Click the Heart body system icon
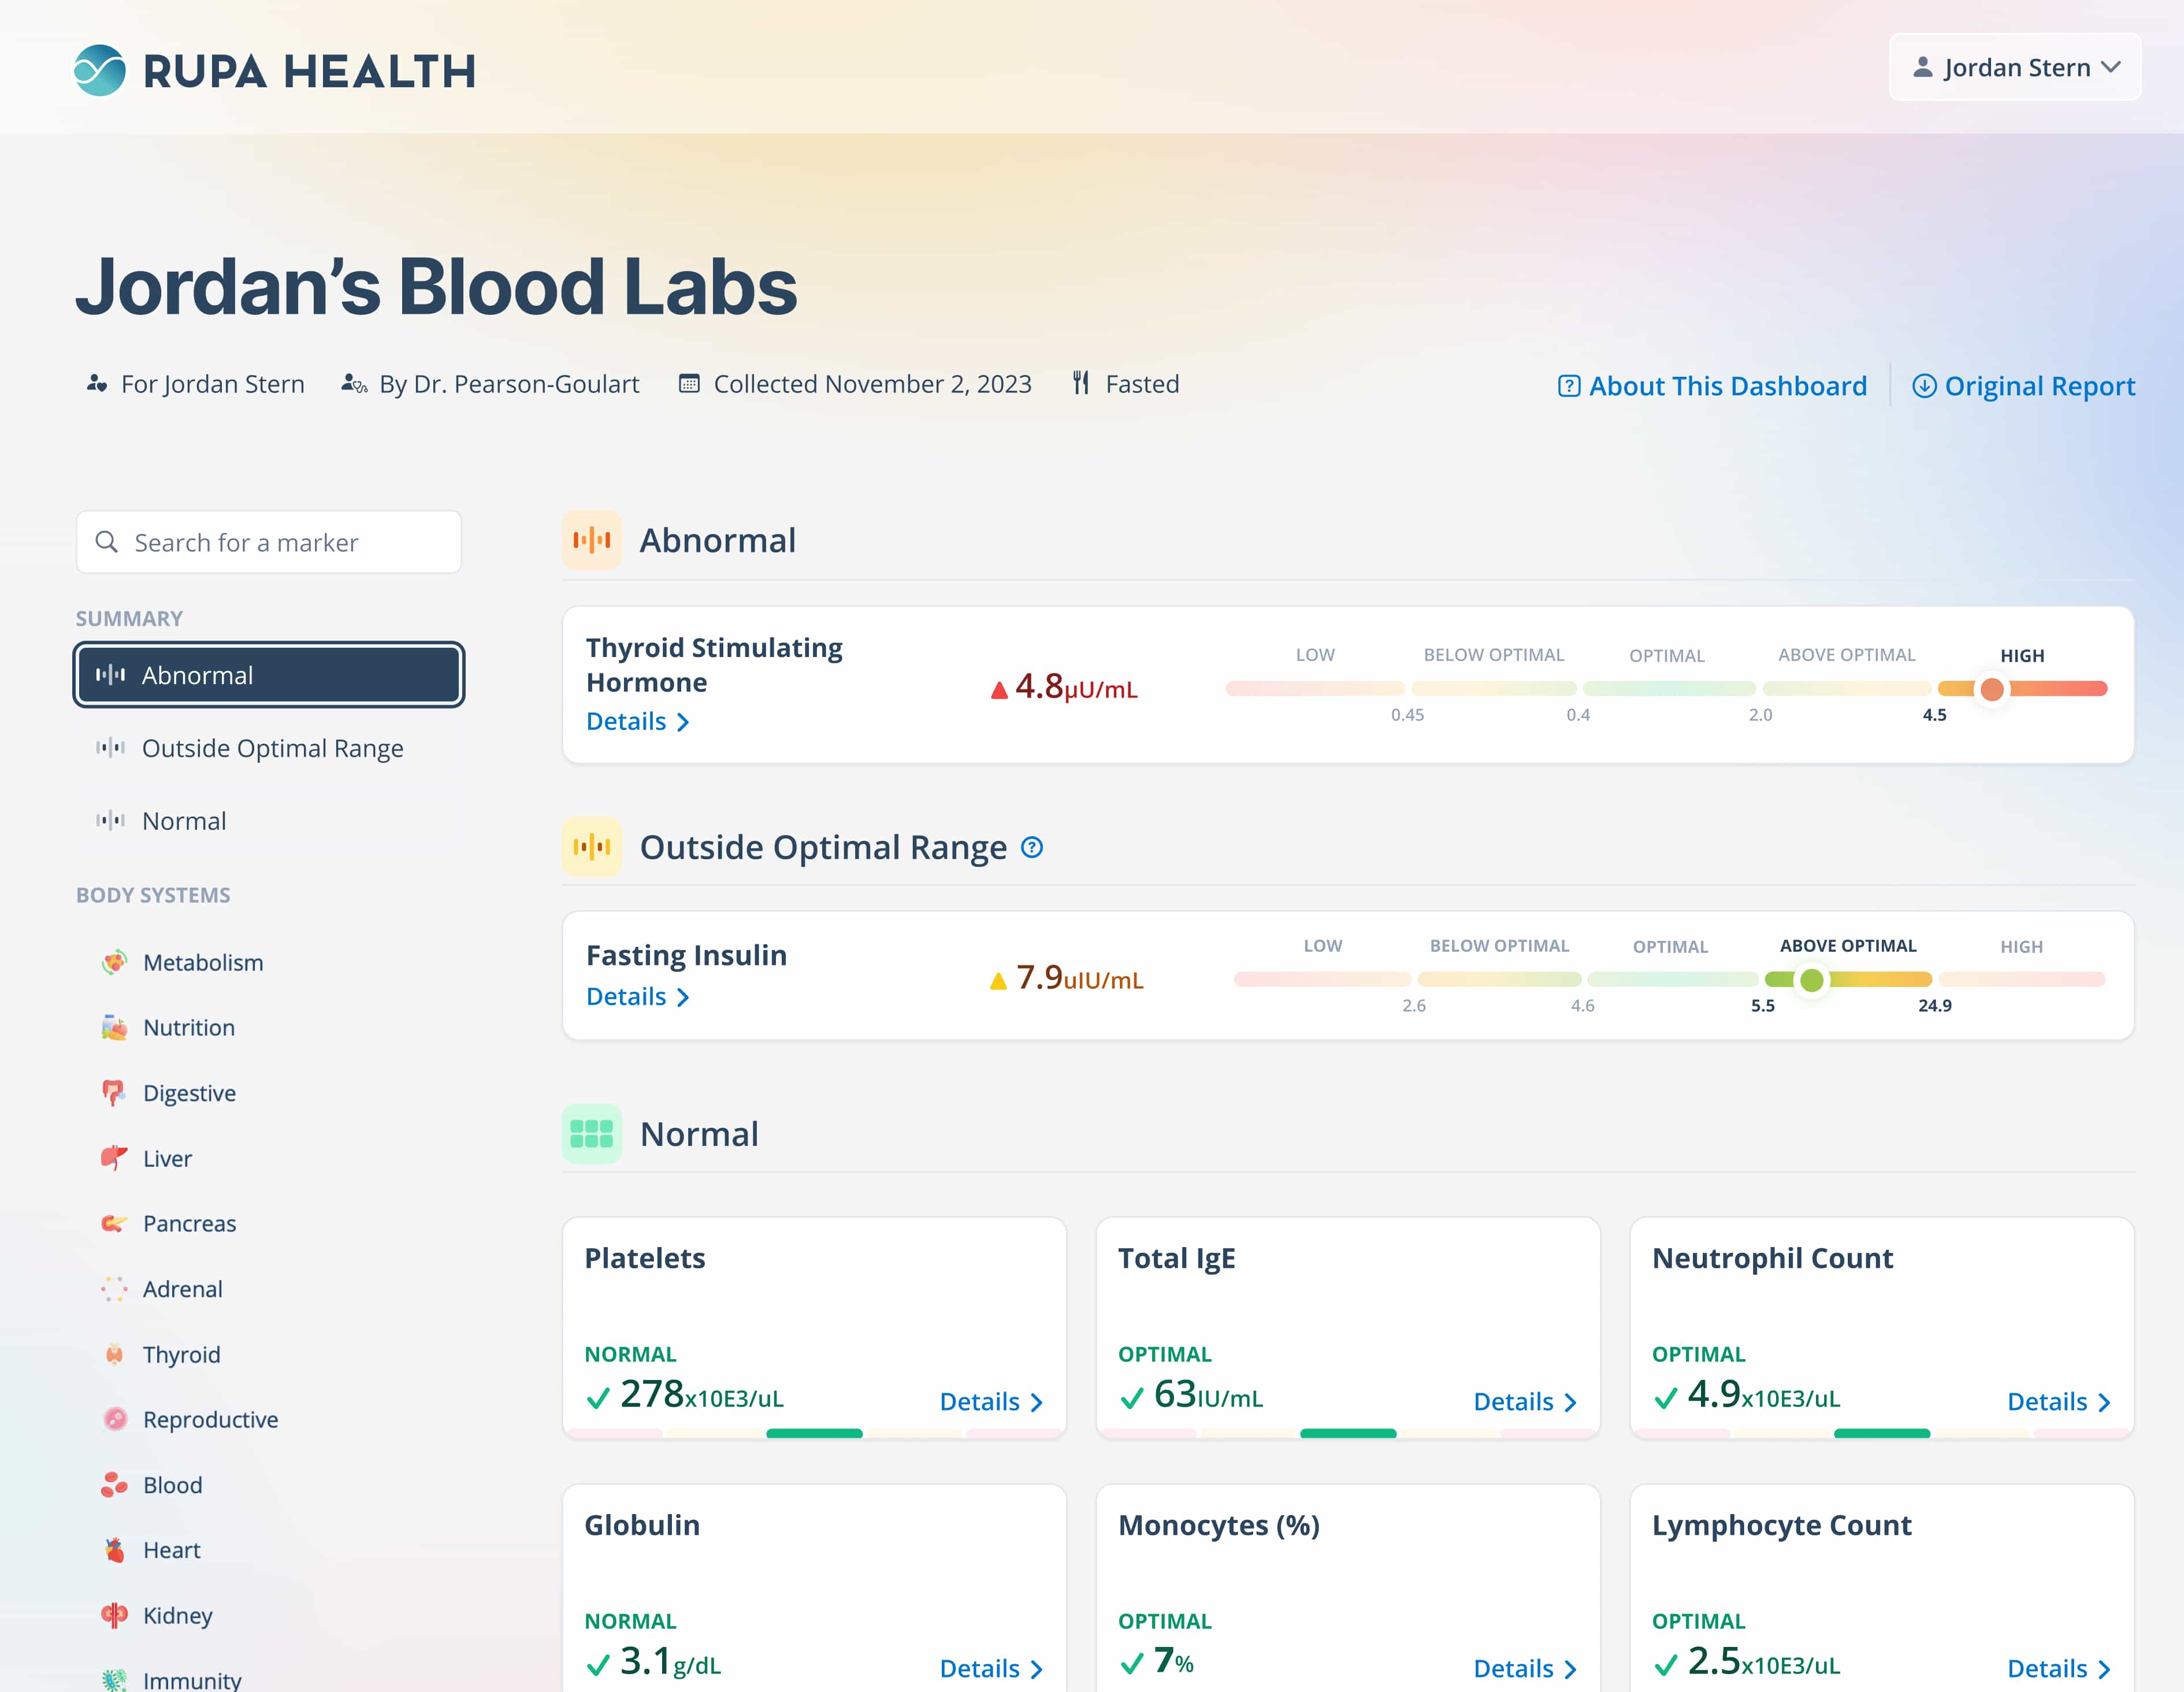Screen dimensions: 2184x1692 (x=114, y=1549)
